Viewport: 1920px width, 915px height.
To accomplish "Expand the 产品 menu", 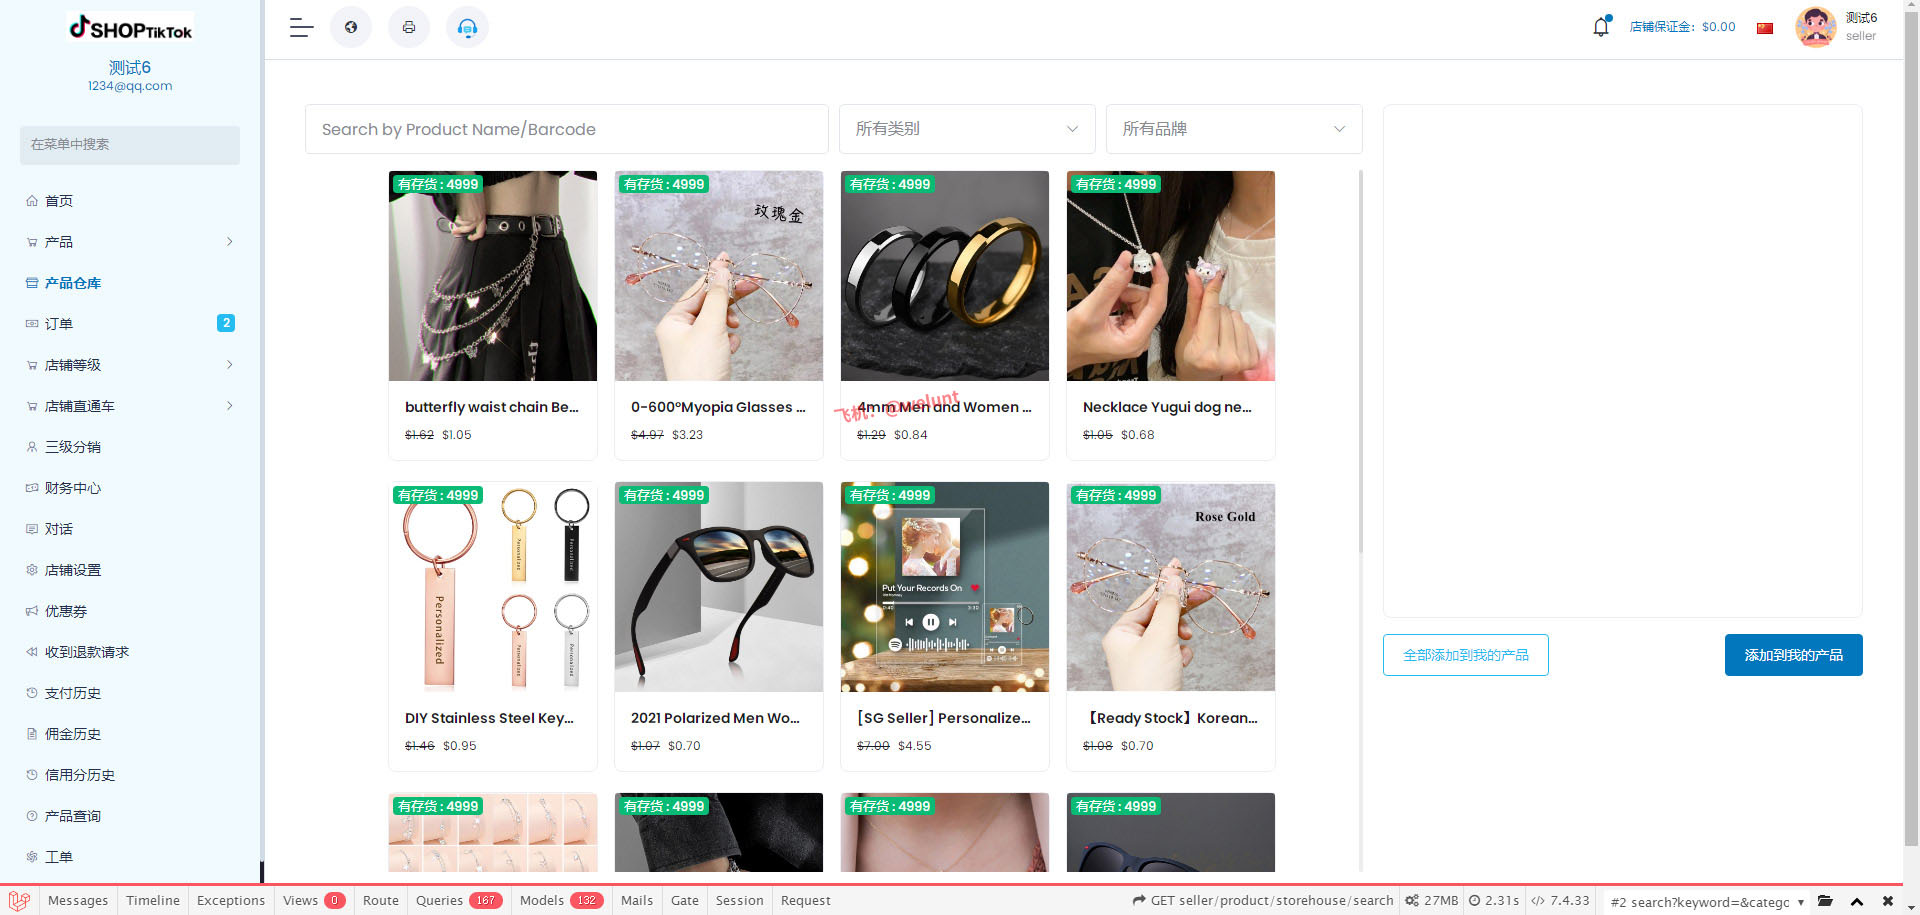I will pos(130,242).
